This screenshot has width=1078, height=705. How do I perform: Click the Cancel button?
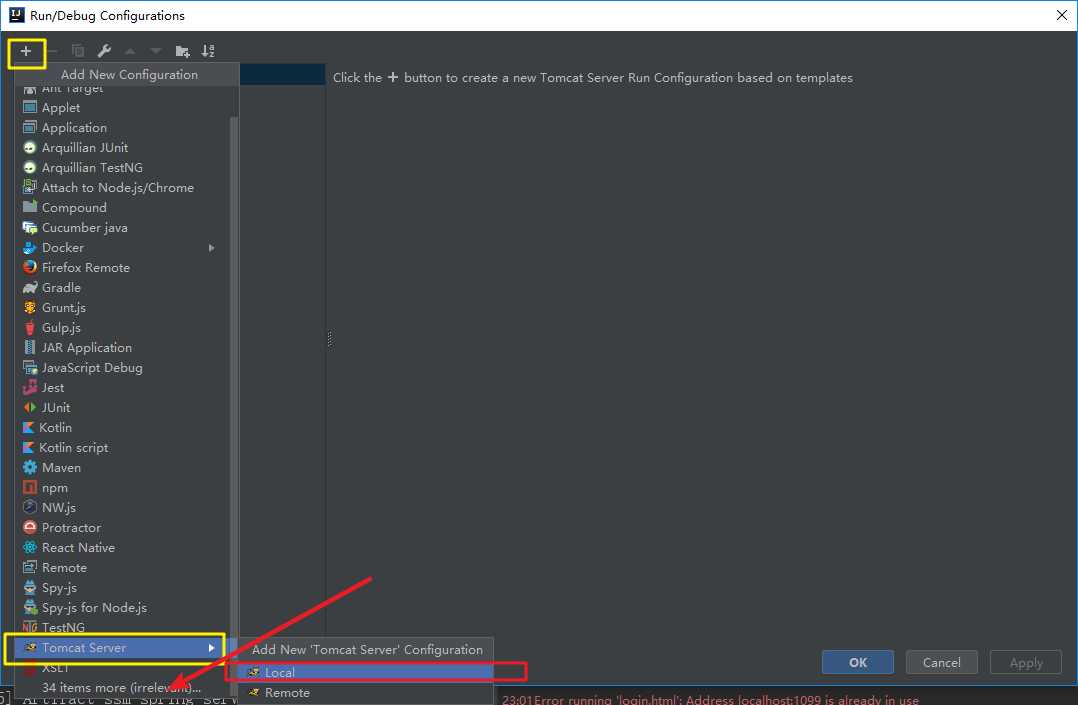(941, 662)
